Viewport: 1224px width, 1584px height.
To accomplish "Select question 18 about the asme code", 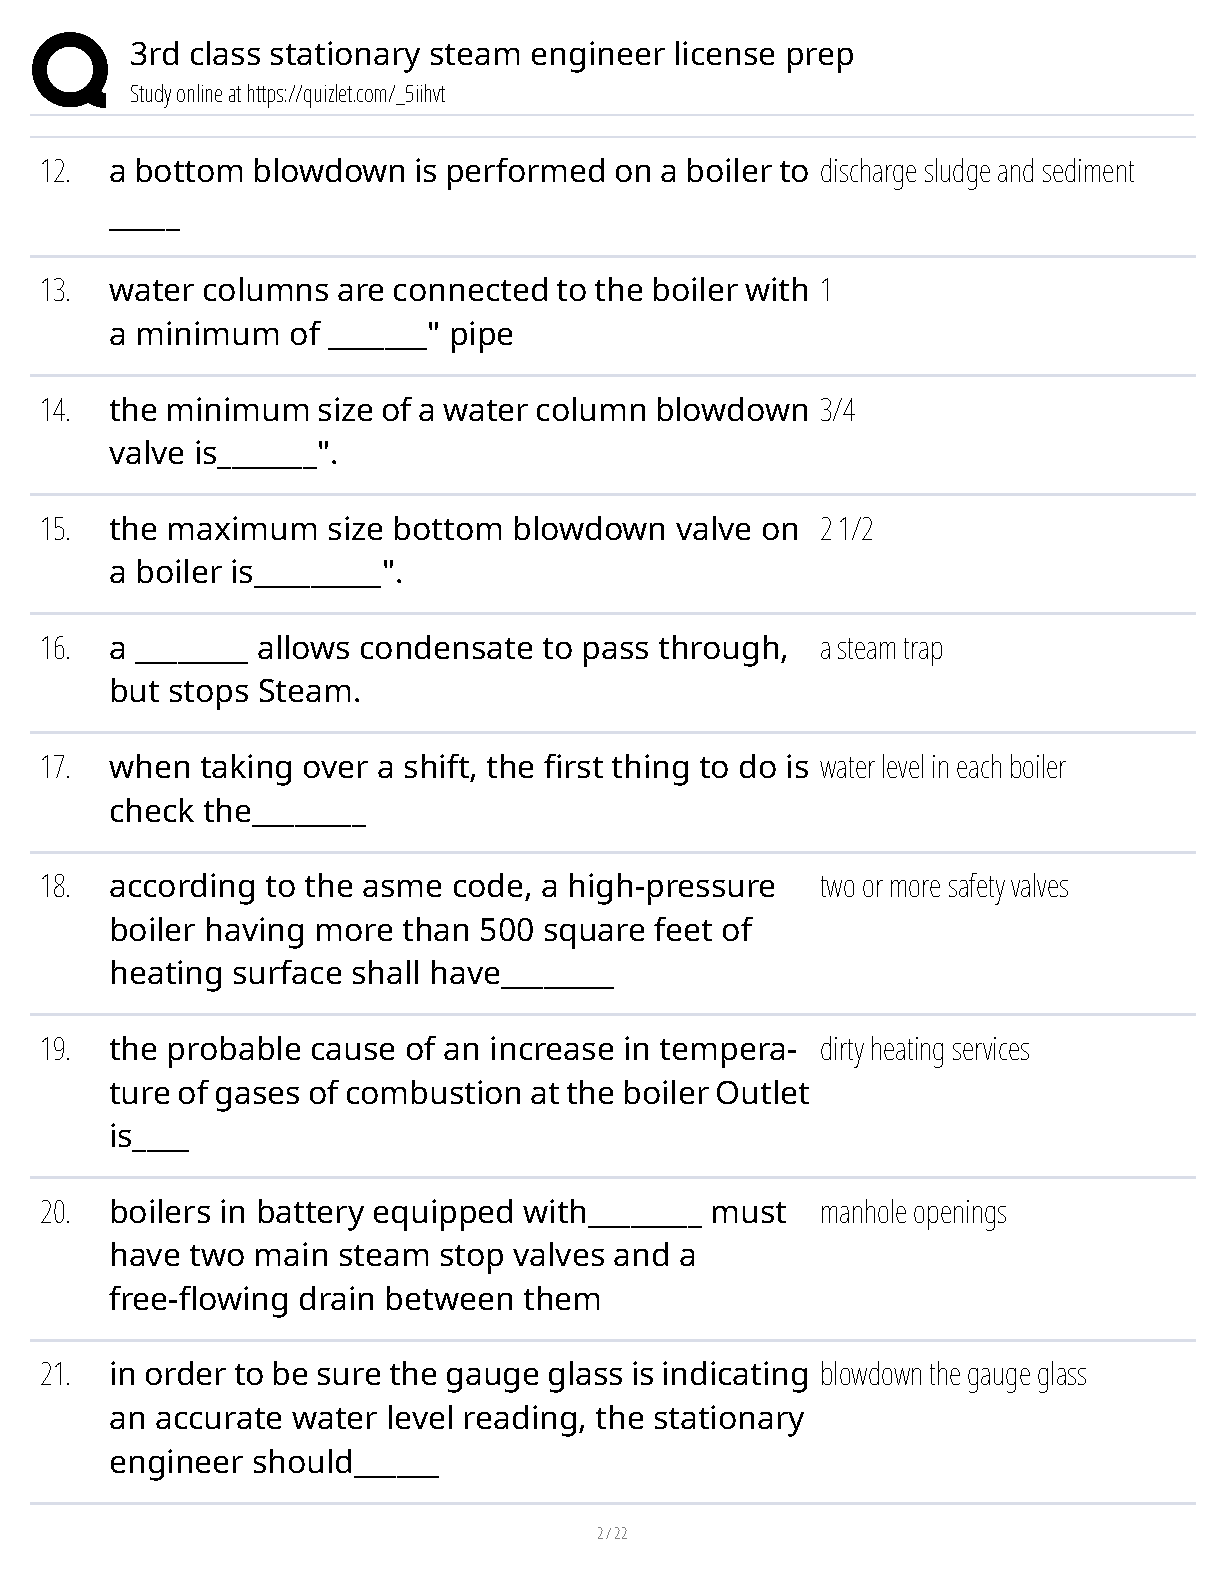I will coord(442,930).
